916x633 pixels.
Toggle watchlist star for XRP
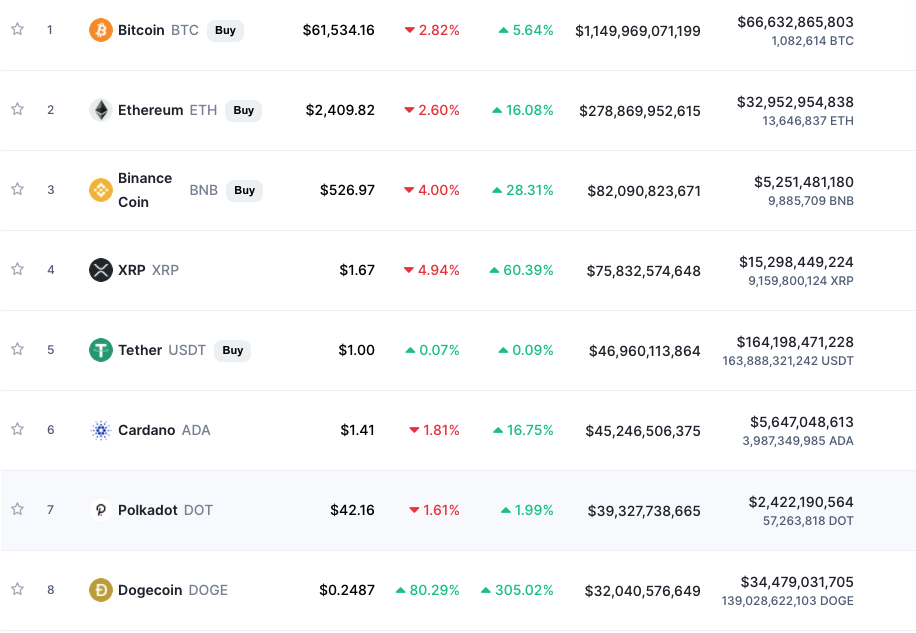[18, 269]
